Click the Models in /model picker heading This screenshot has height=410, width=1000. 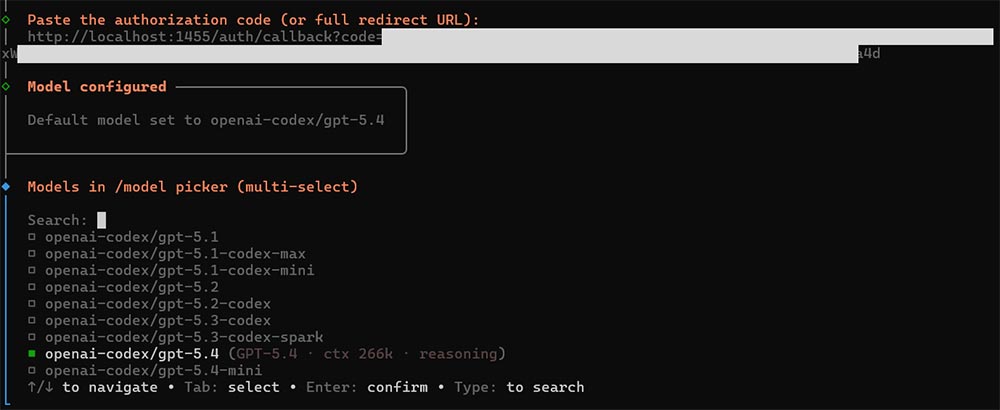[192, 187]
